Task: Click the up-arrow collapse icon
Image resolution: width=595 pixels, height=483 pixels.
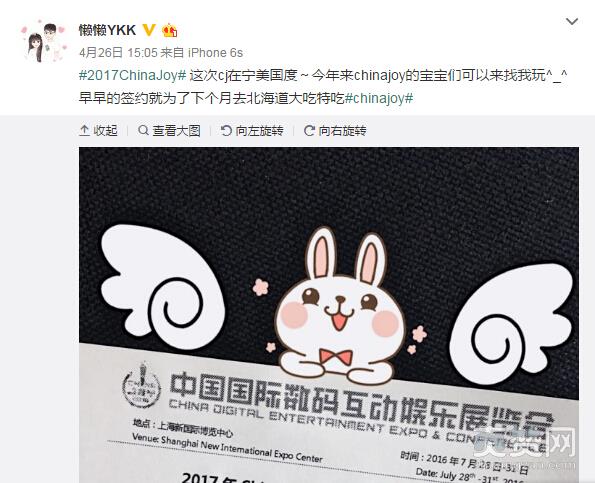Action: pyautogui.click(x=84, y=131)
